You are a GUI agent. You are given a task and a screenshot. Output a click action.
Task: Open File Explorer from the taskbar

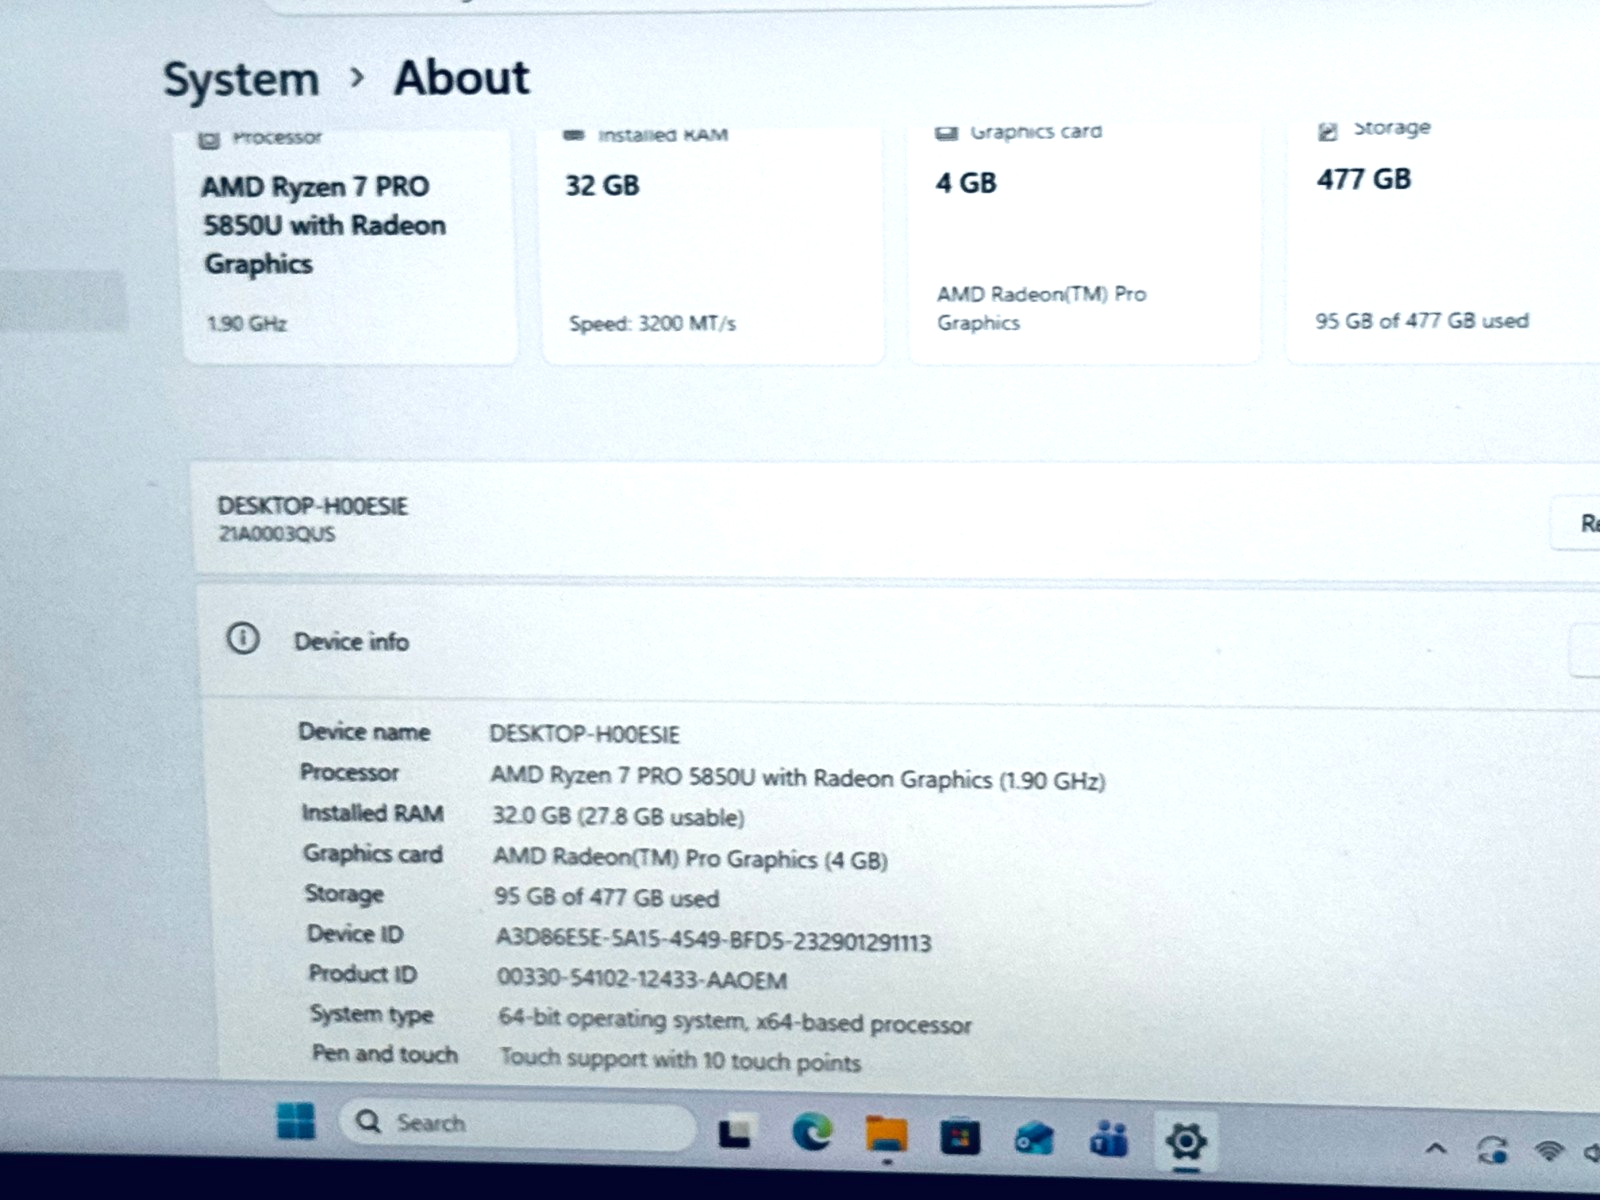point(886,1135)
